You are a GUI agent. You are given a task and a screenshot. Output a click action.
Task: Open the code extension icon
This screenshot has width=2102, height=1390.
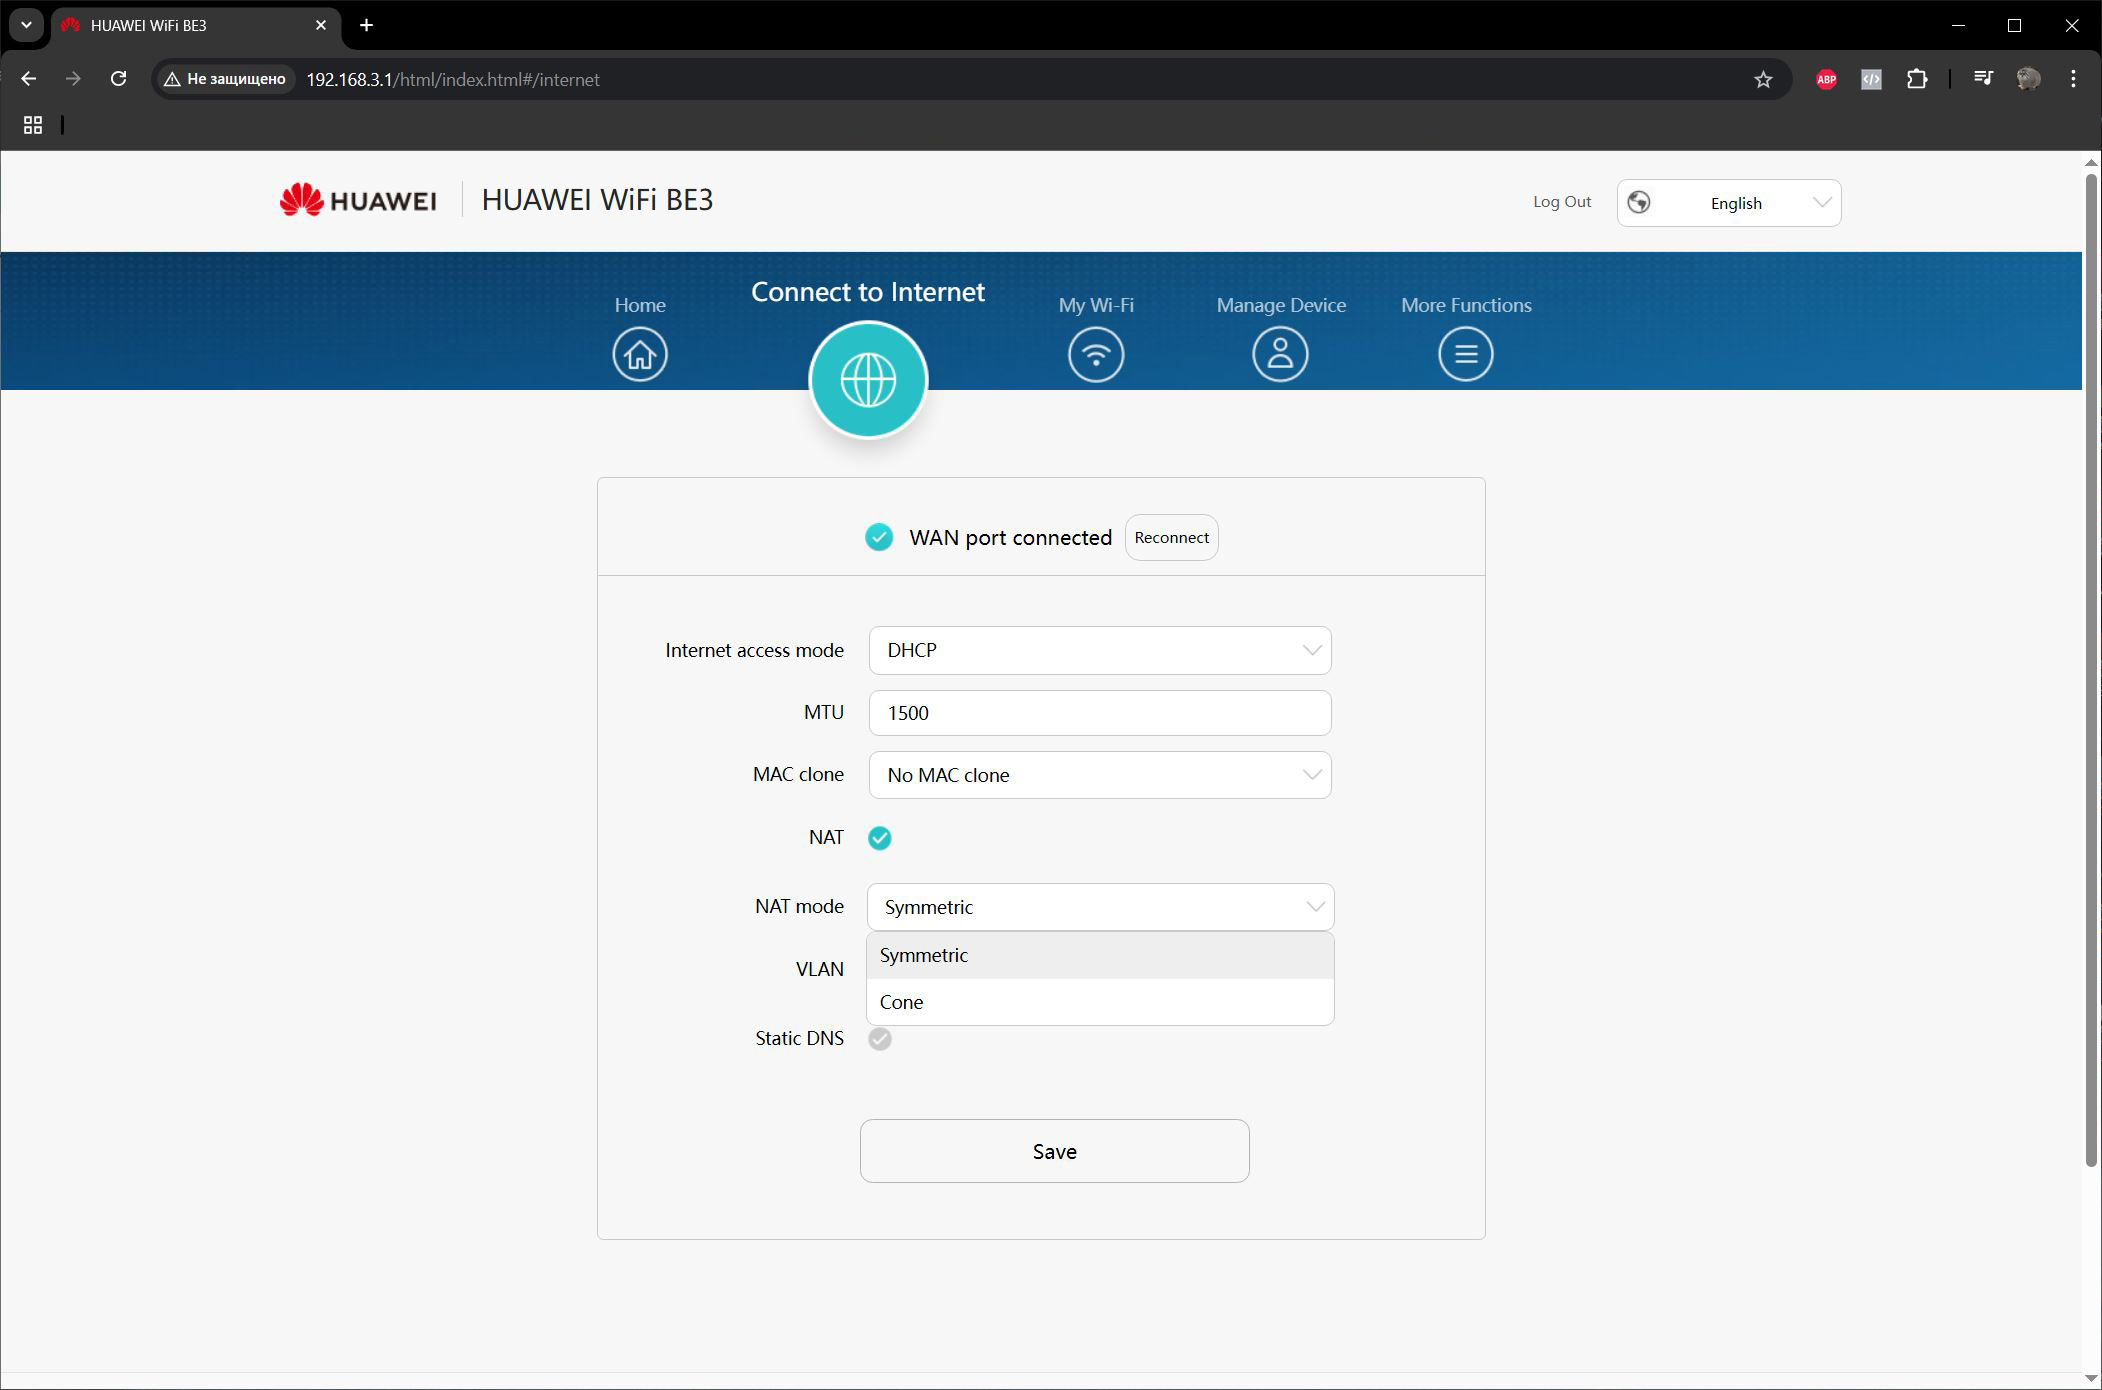coord(1871,79)
